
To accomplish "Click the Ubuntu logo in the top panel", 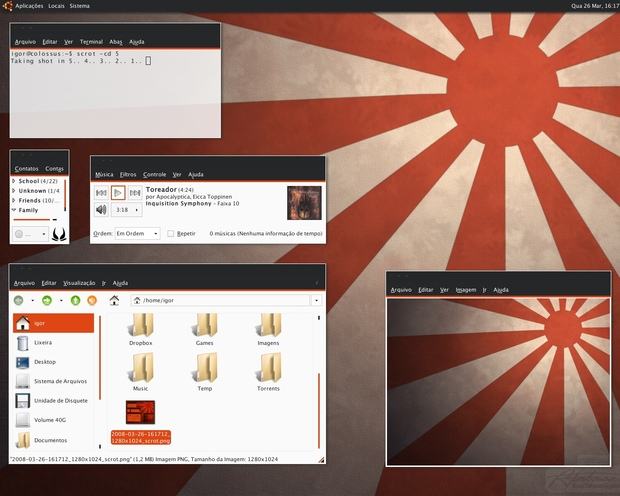I will coord(7,6).
